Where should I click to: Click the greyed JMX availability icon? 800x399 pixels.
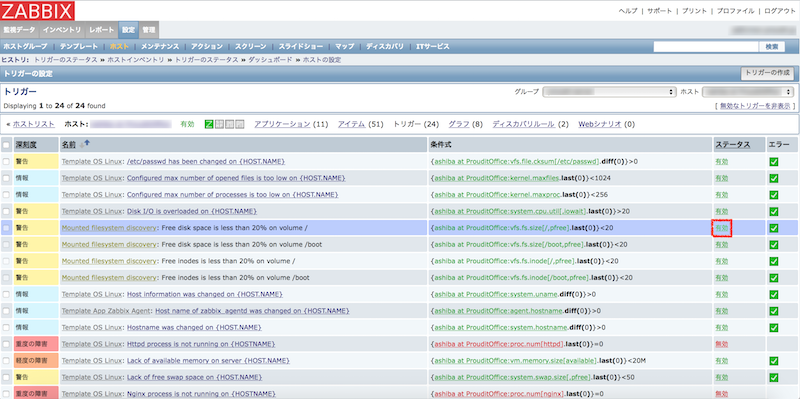pyautogui.click(x=230, y=124)
